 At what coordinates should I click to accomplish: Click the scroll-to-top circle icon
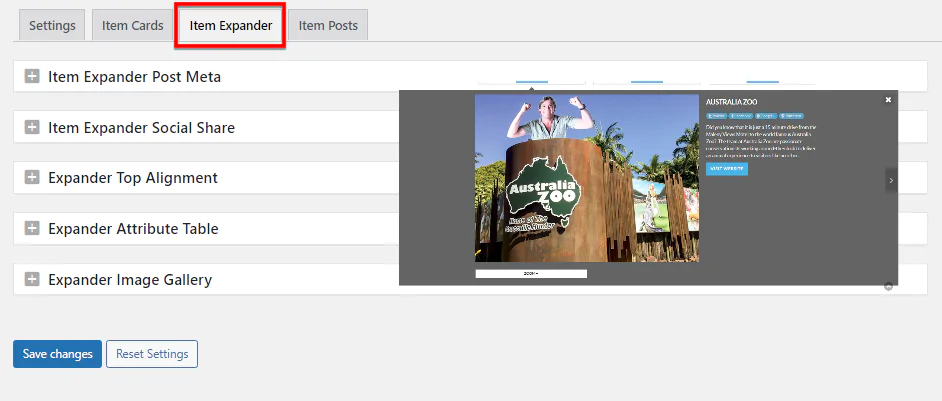tap(889, 287)
